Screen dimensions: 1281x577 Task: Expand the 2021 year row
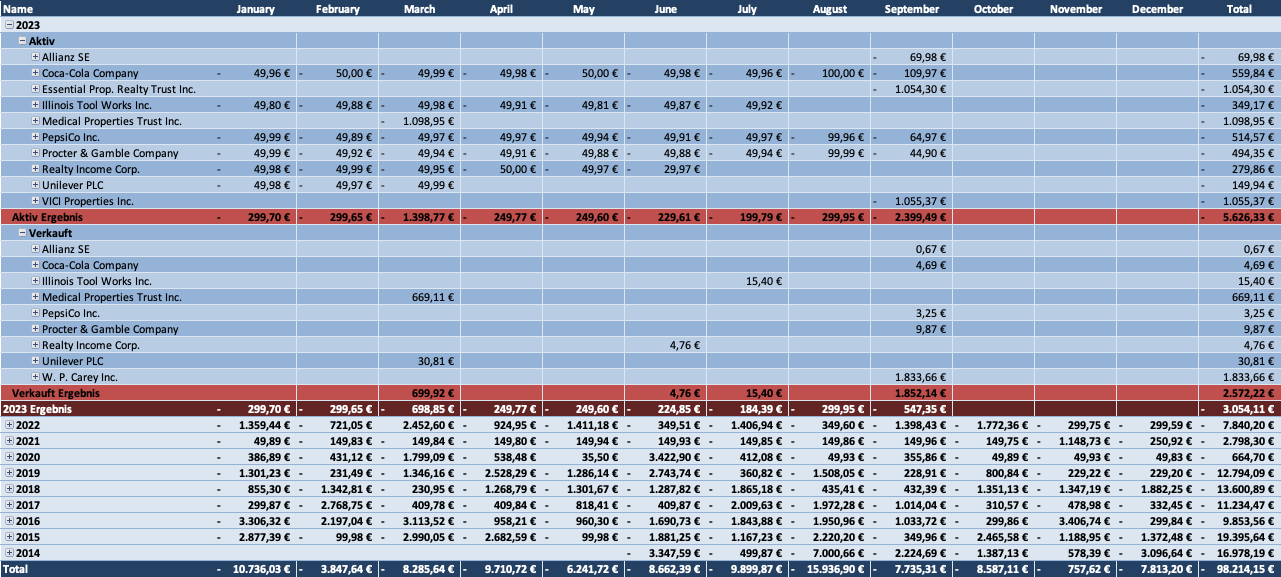[x=10, y=441]
